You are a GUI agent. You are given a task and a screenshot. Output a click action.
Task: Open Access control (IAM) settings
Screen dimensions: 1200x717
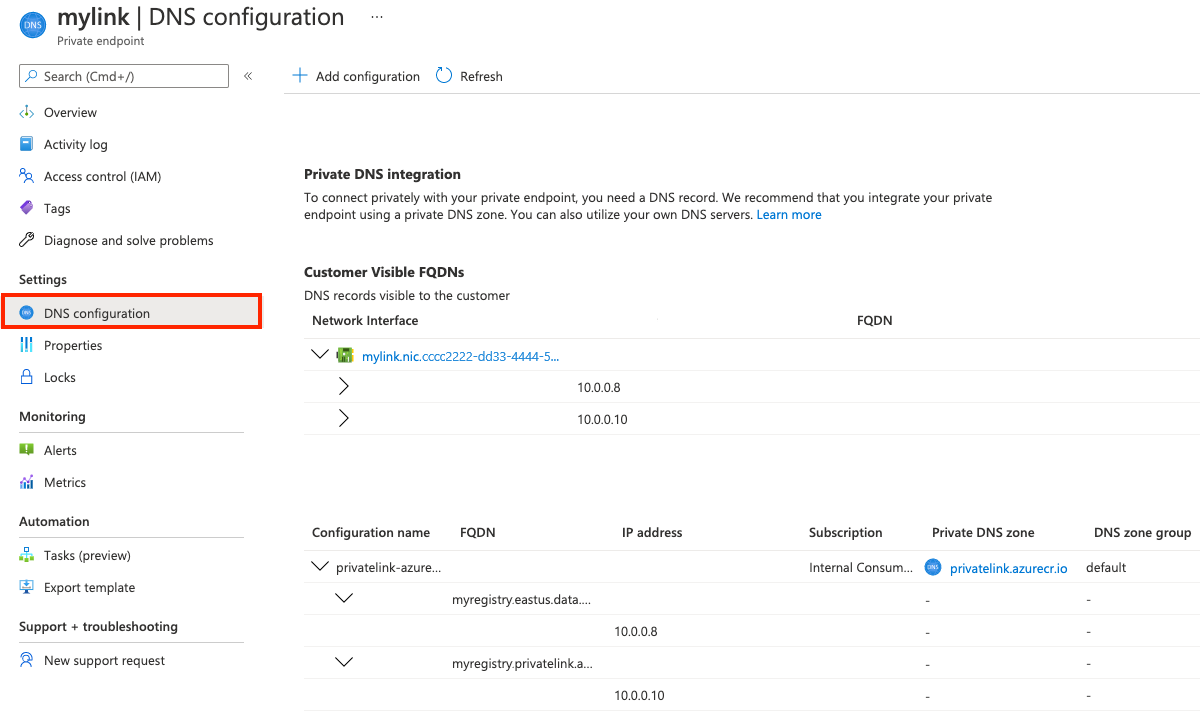[x=27, y=176]
